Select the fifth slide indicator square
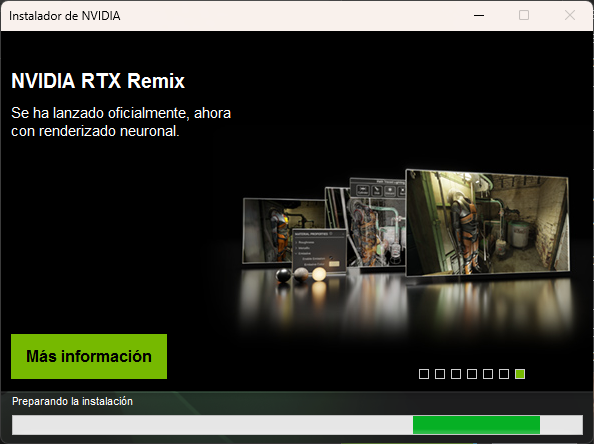The image size is (594, 444). click(x=488, y=374)
